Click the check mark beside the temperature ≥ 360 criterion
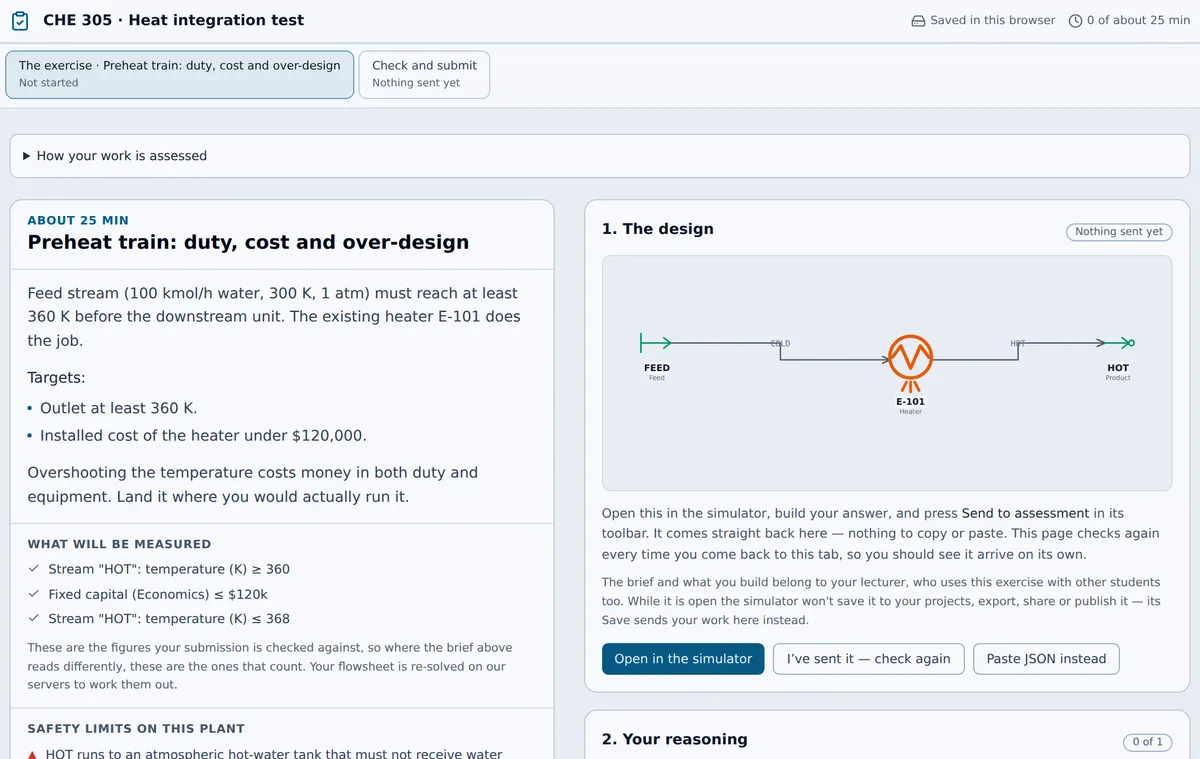Viewport: 1200px width, 759px height. 34,569
